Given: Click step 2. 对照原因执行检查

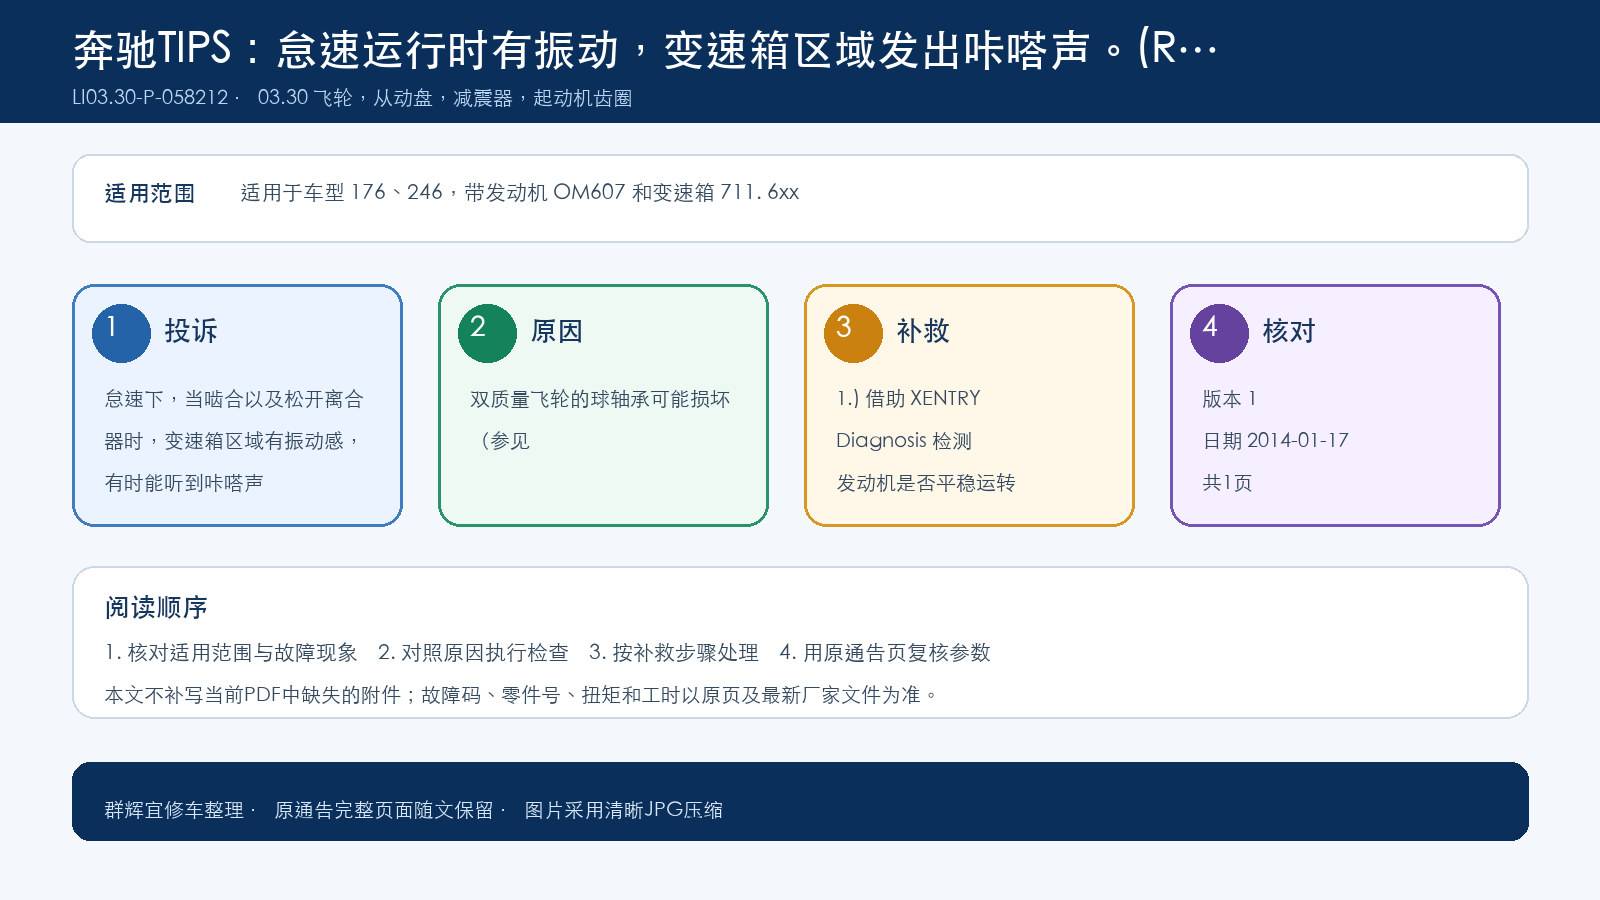Looking at the screenshot, I should point(473,653).
